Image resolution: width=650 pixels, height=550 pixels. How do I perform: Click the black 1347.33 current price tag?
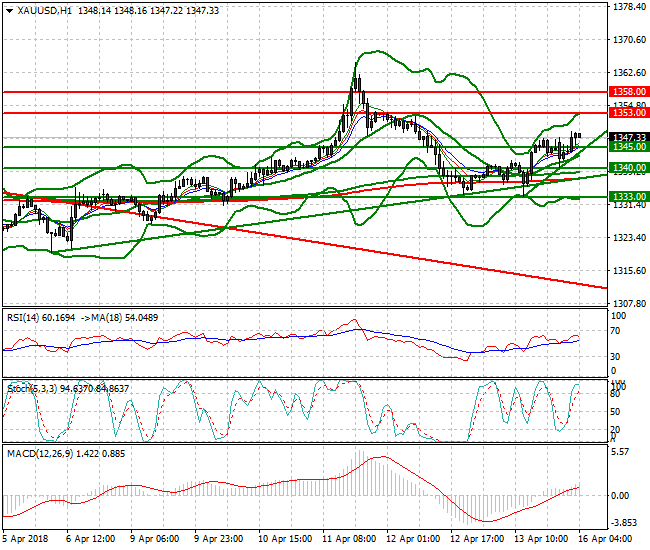pos(628,137)
